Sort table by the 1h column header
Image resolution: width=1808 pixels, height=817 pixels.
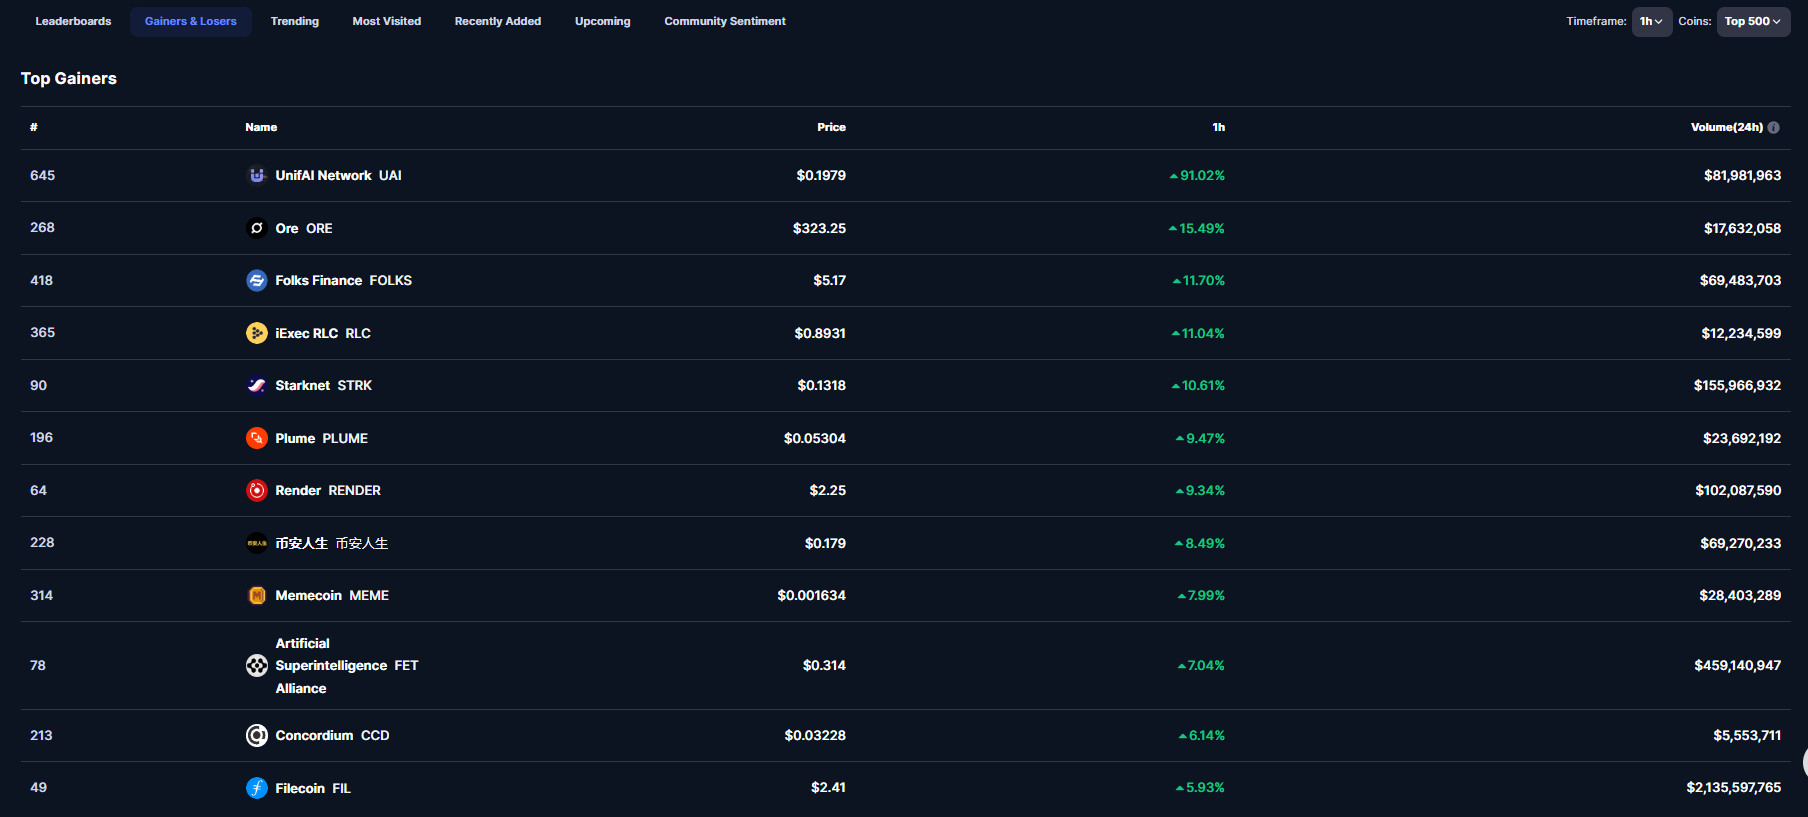pyautogui.click(x=1218, y=127)
